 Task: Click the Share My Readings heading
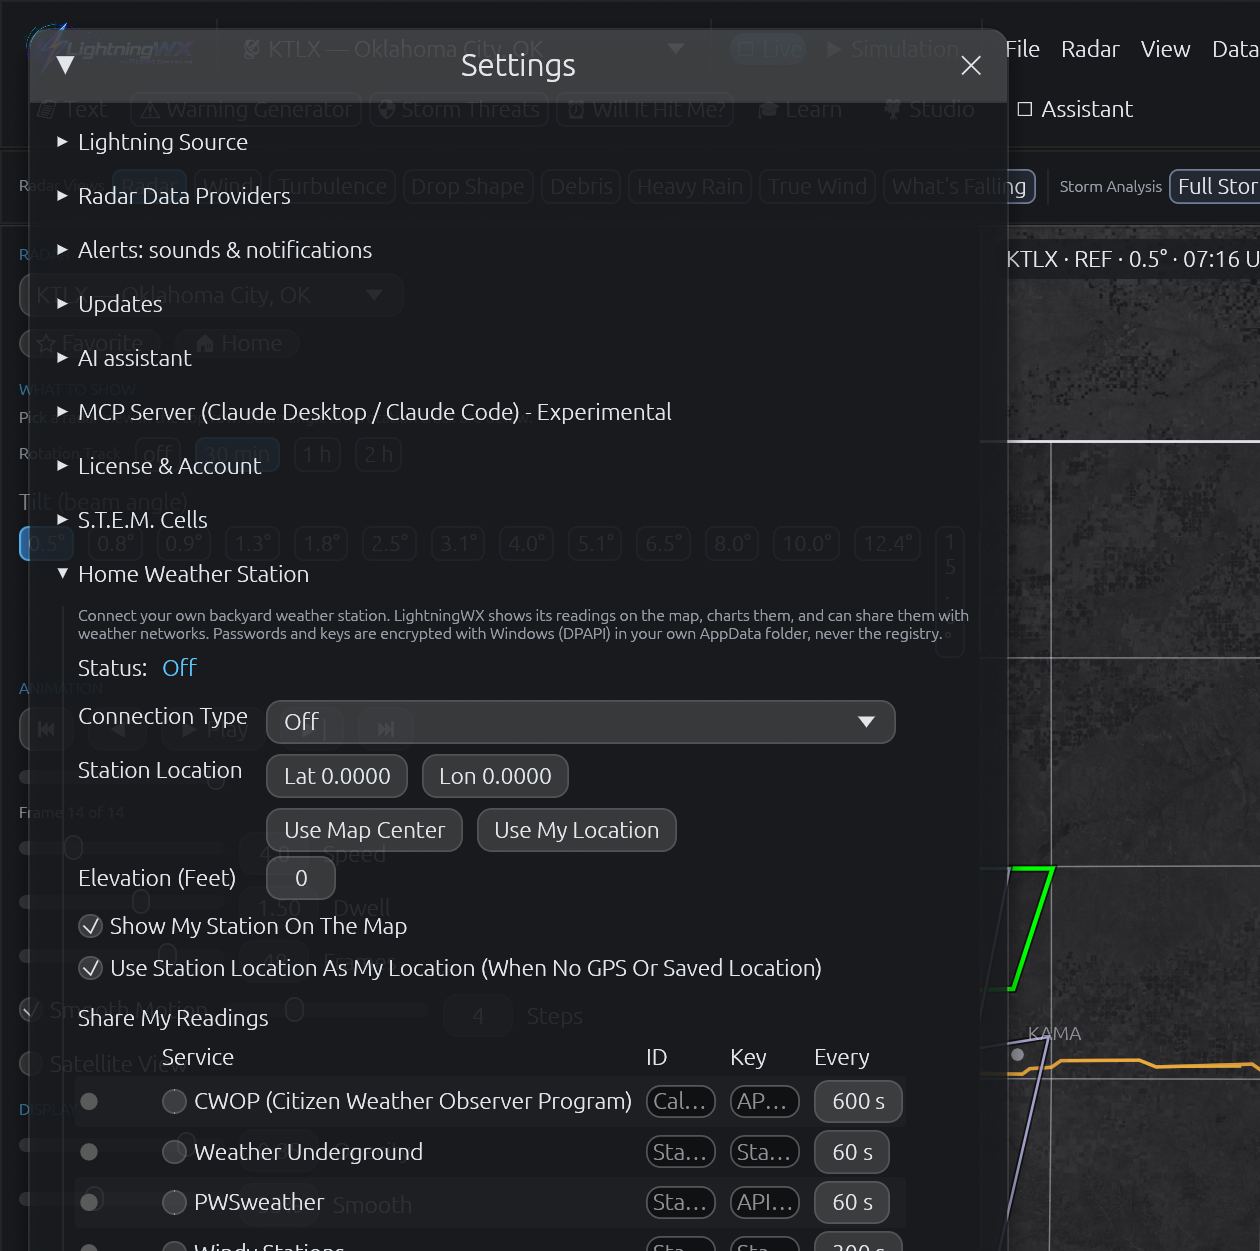173,1018
